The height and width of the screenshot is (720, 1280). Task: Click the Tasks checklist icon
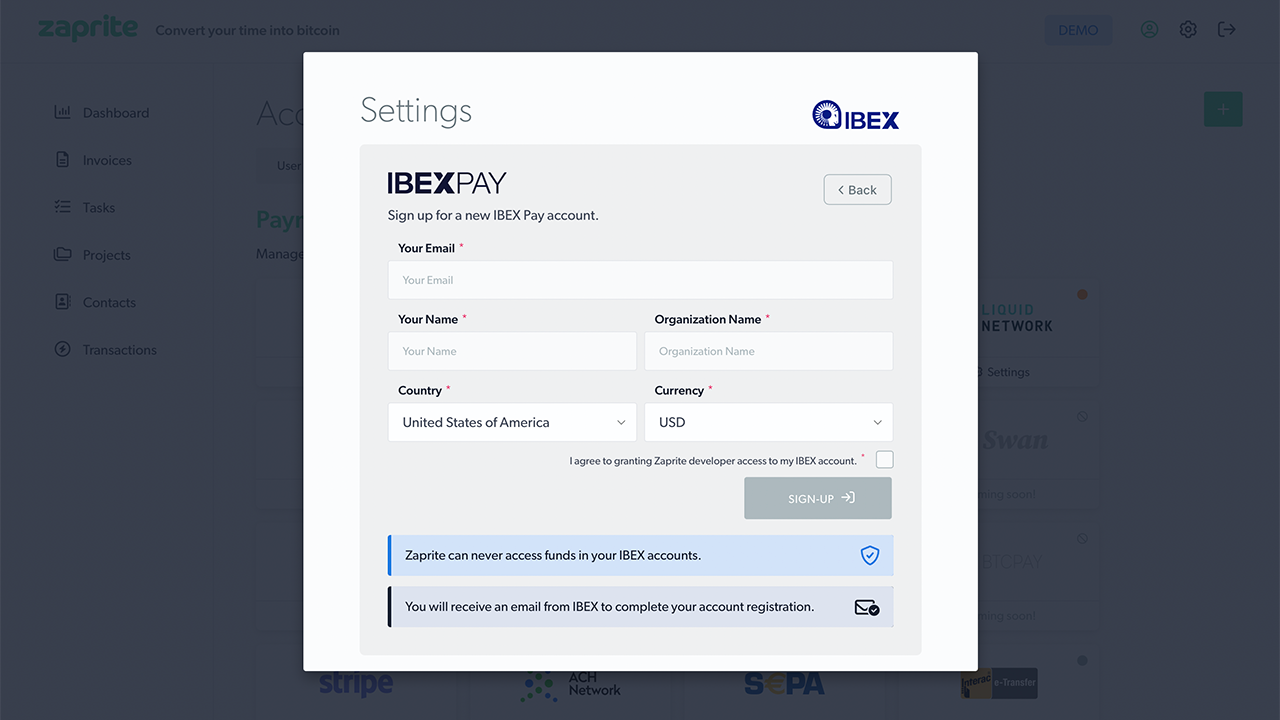click(62, 207)
